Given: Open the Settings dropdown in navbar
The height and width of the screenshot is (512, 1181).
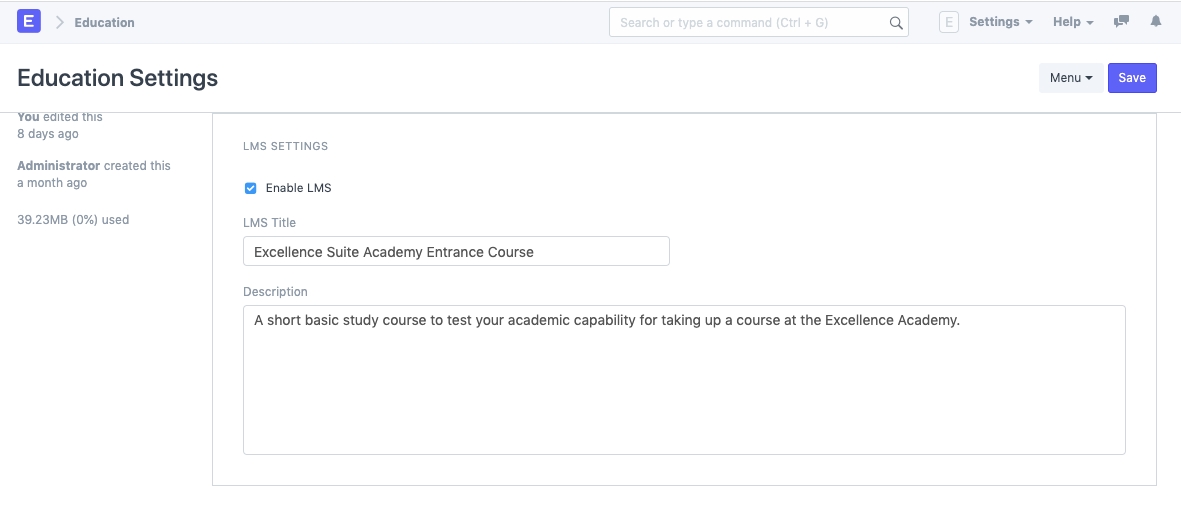Looking at the screenshot, I should tap(1000, 22).
